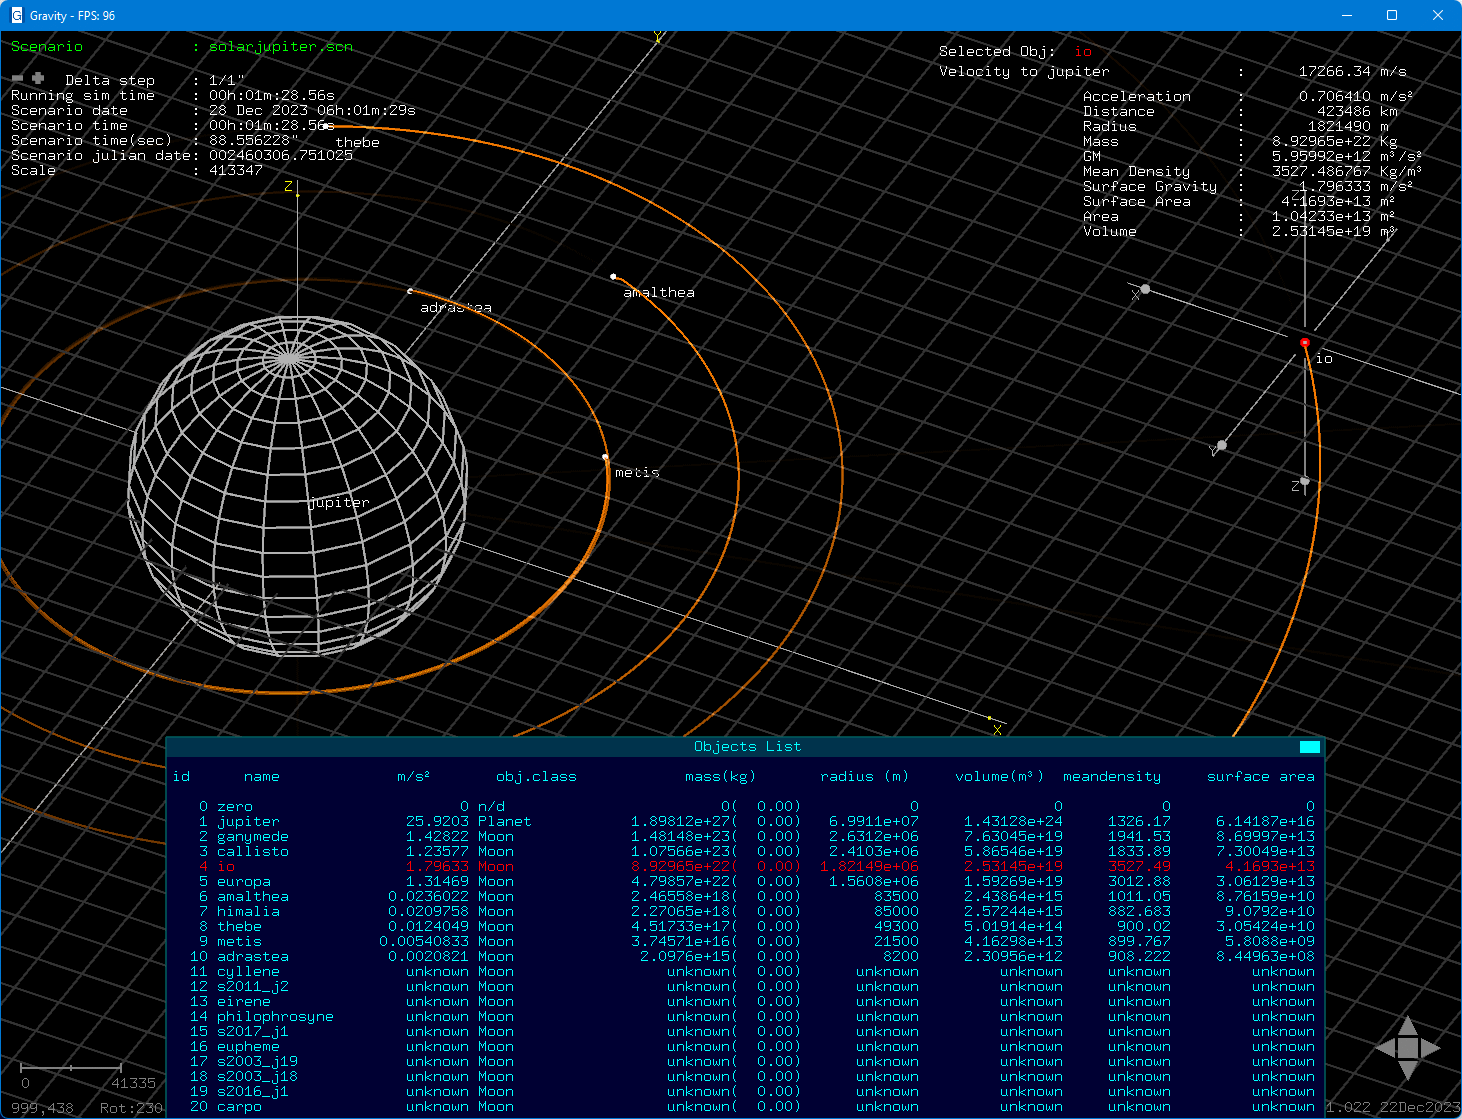Click 'mass(kg)' column header
This screenshot has width=1462, height=1119.
[720, 777]
